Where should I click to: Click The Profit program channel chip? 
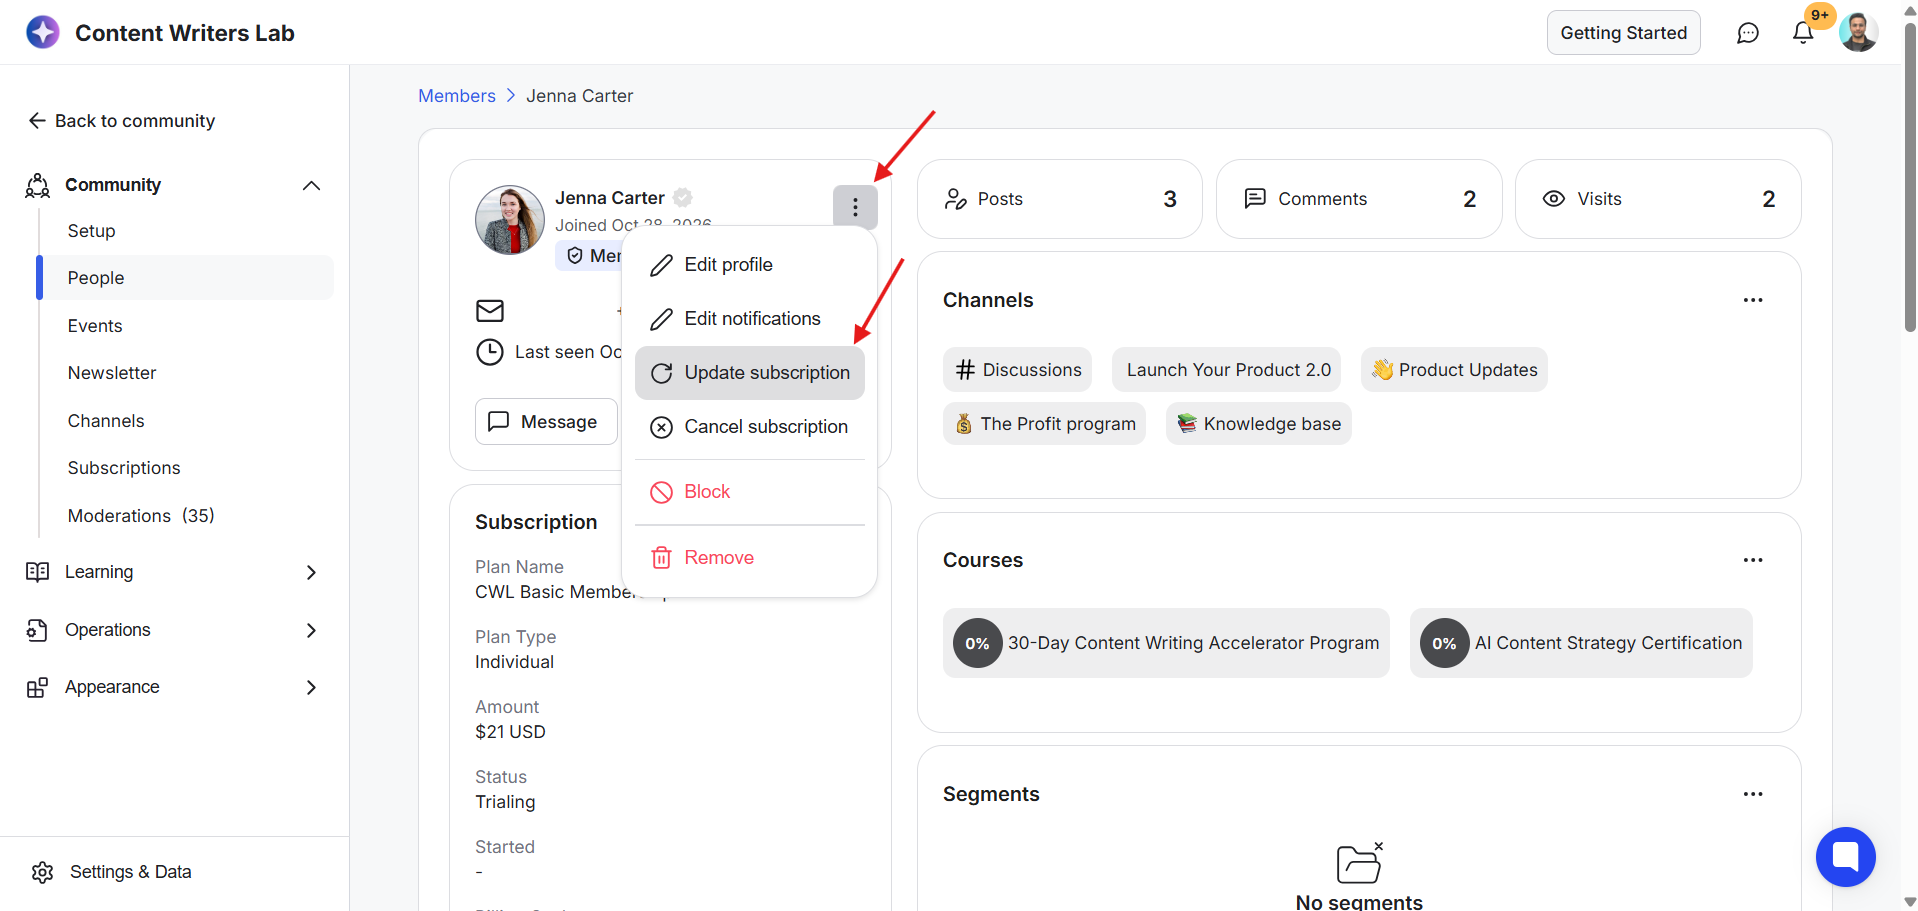(1044, 424)
